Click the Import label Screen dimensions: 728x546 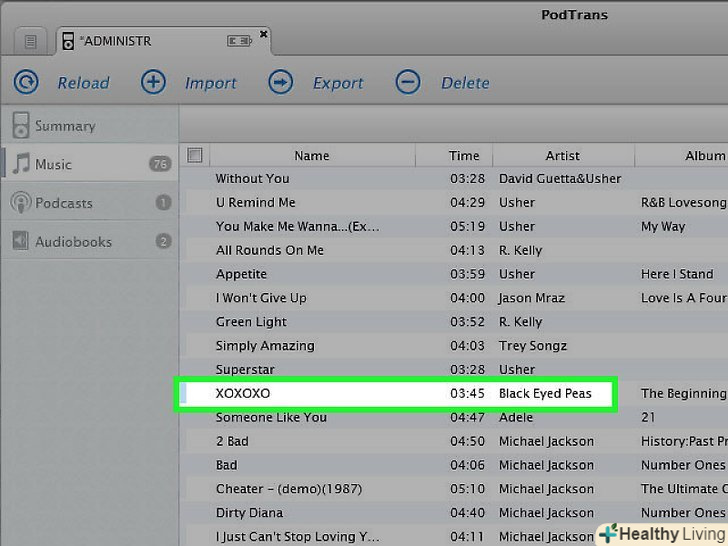[210, 84]
